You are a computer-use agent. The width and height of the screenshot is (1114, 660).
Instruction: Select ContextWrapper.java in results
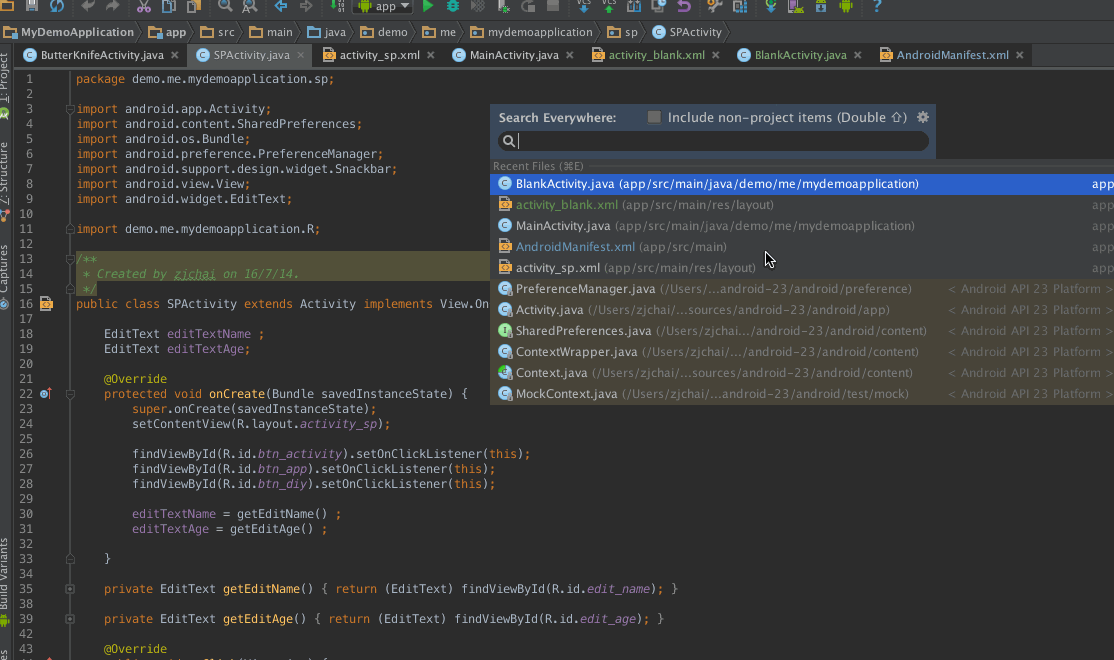click(x=802, y=352)
